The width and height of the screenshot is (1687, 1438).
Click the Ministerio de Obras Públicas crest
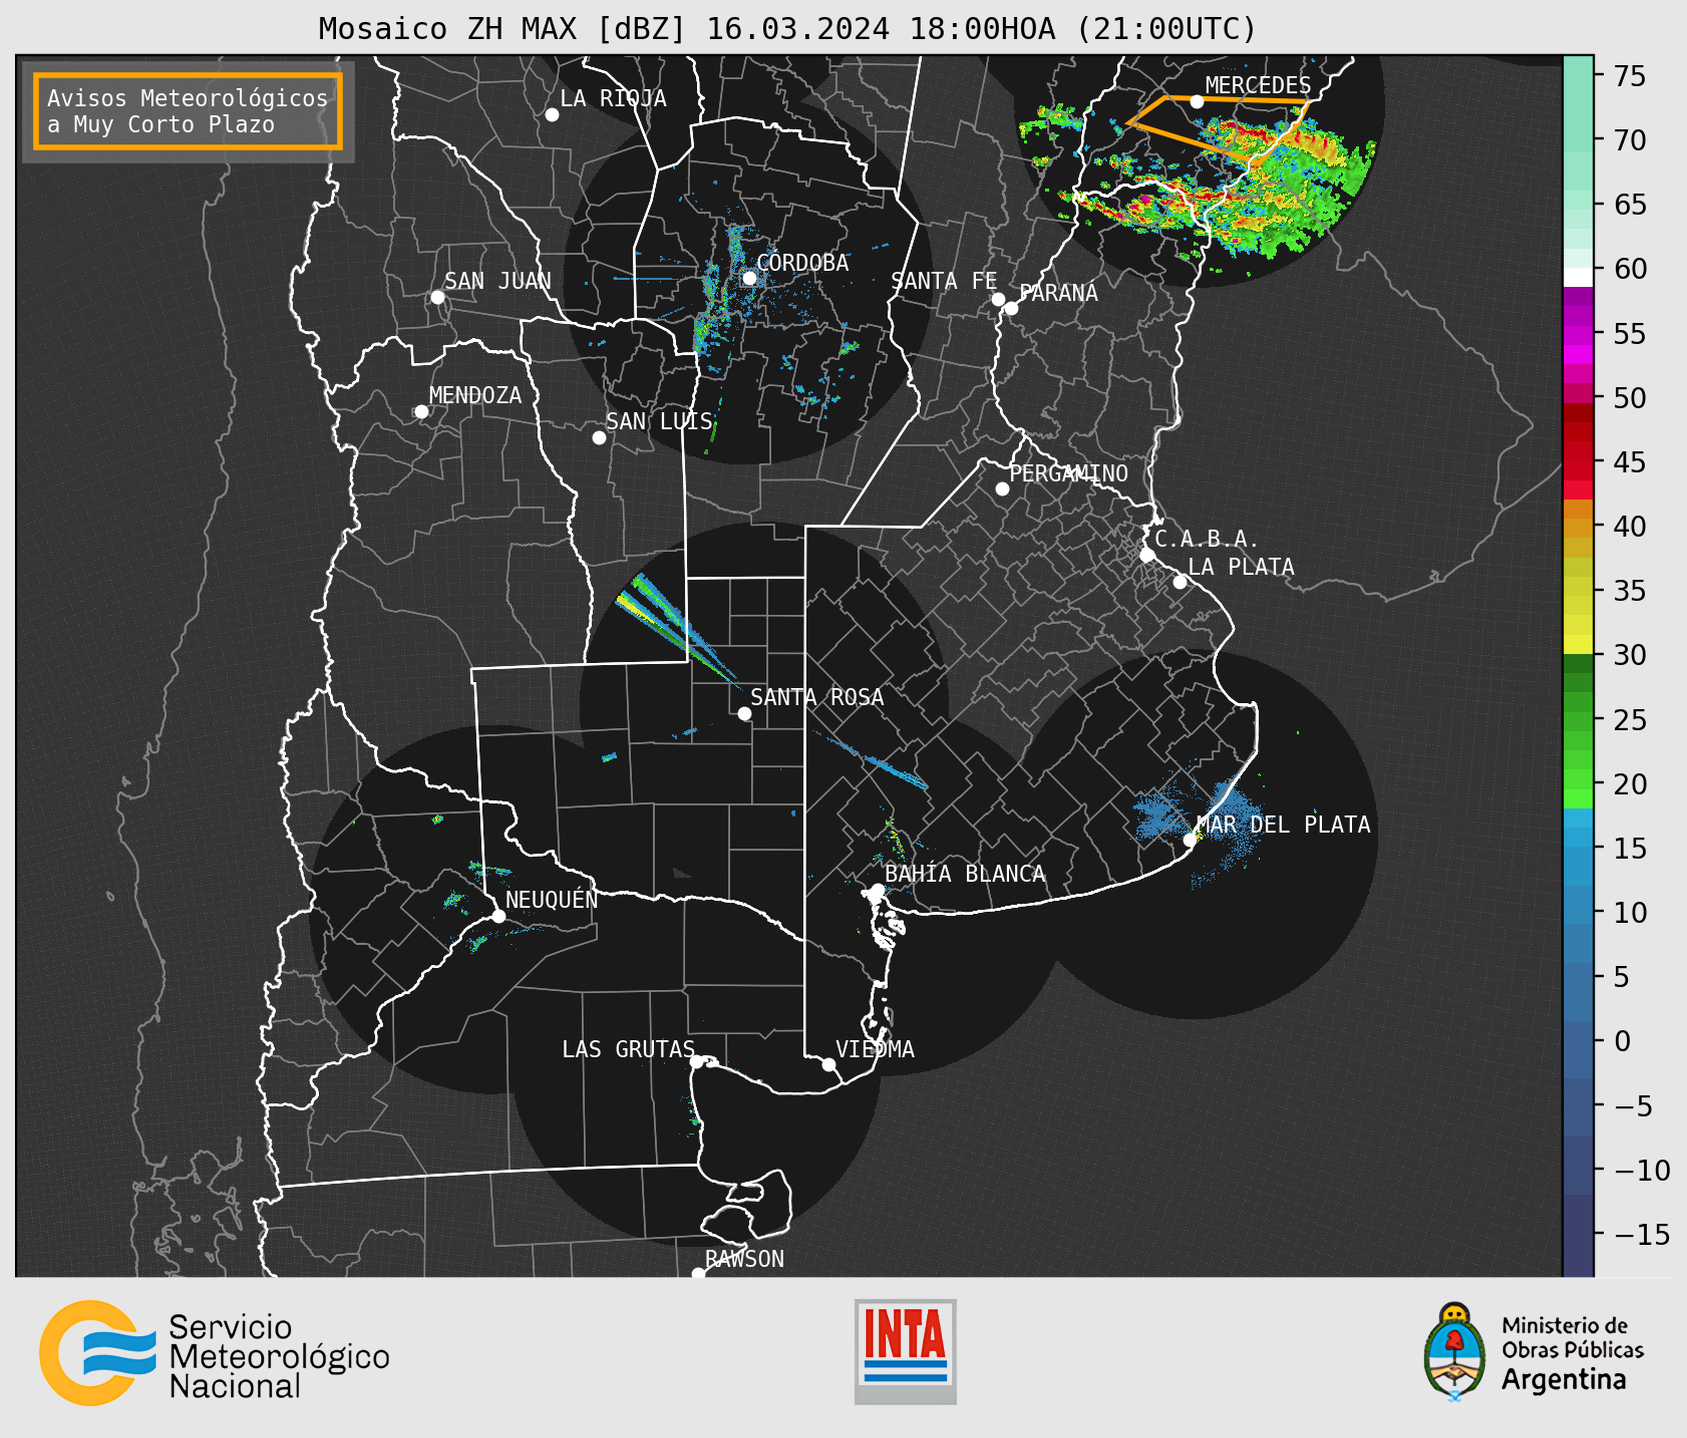(1455, 1352)
